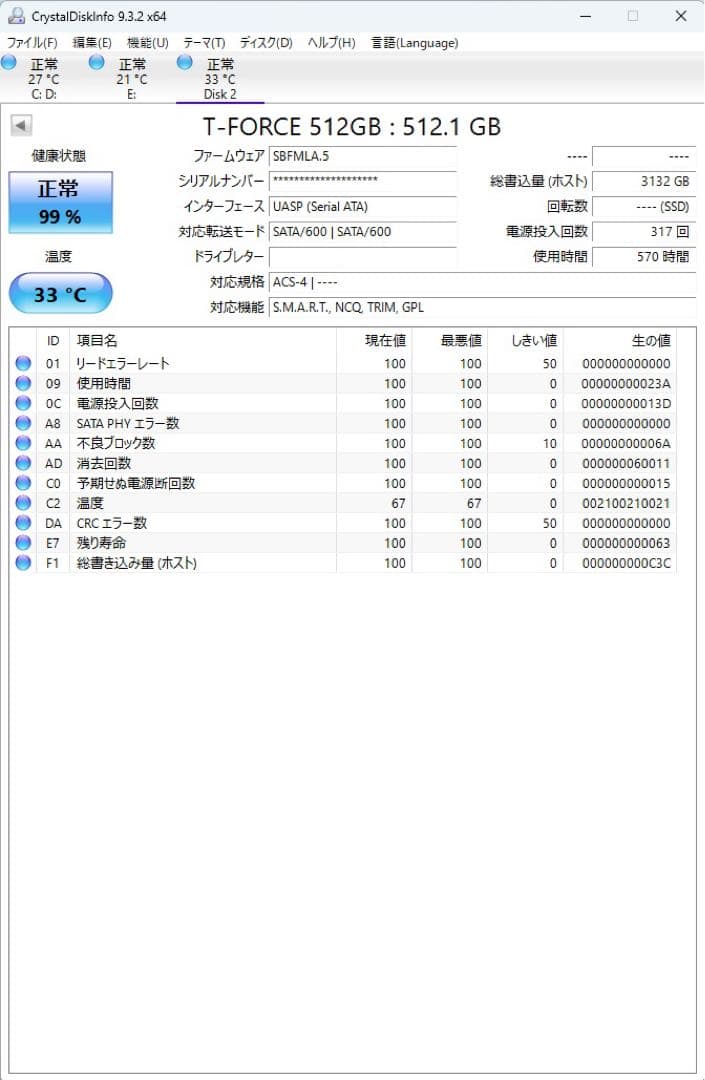Viewport: 705px width, 1080px height.
Task: Click the 項目名 column header
Action: [203, 341]
